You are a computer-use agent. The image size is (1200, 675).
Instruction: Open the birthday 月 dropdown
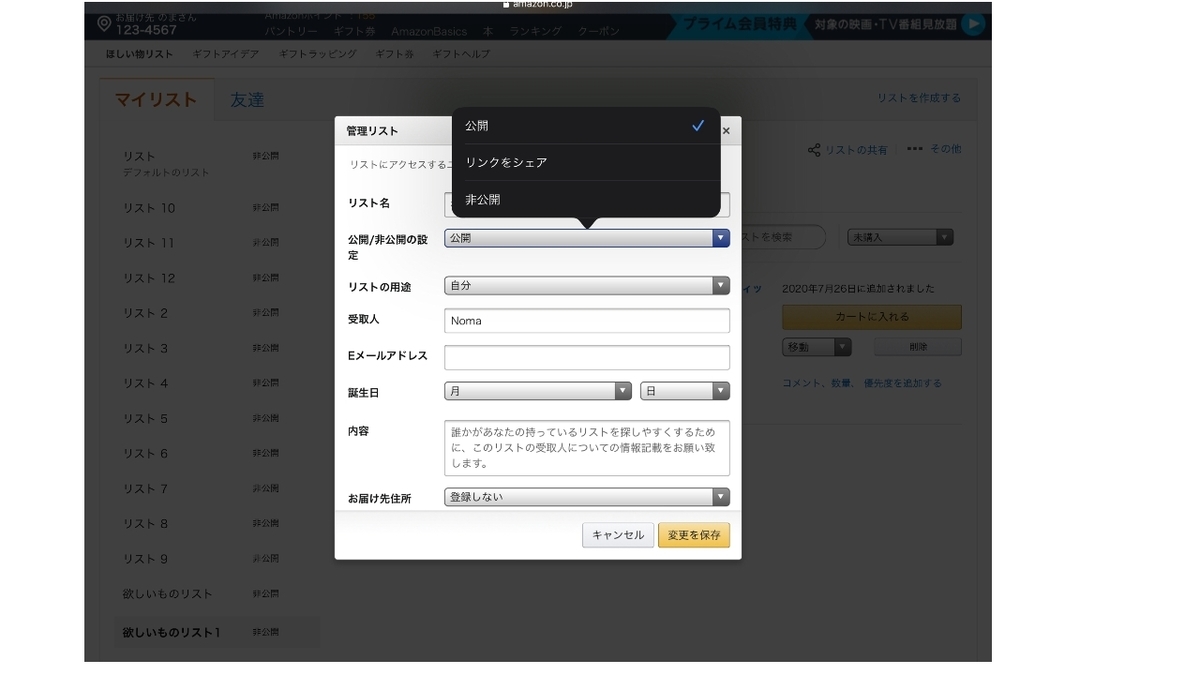point(538,391)
